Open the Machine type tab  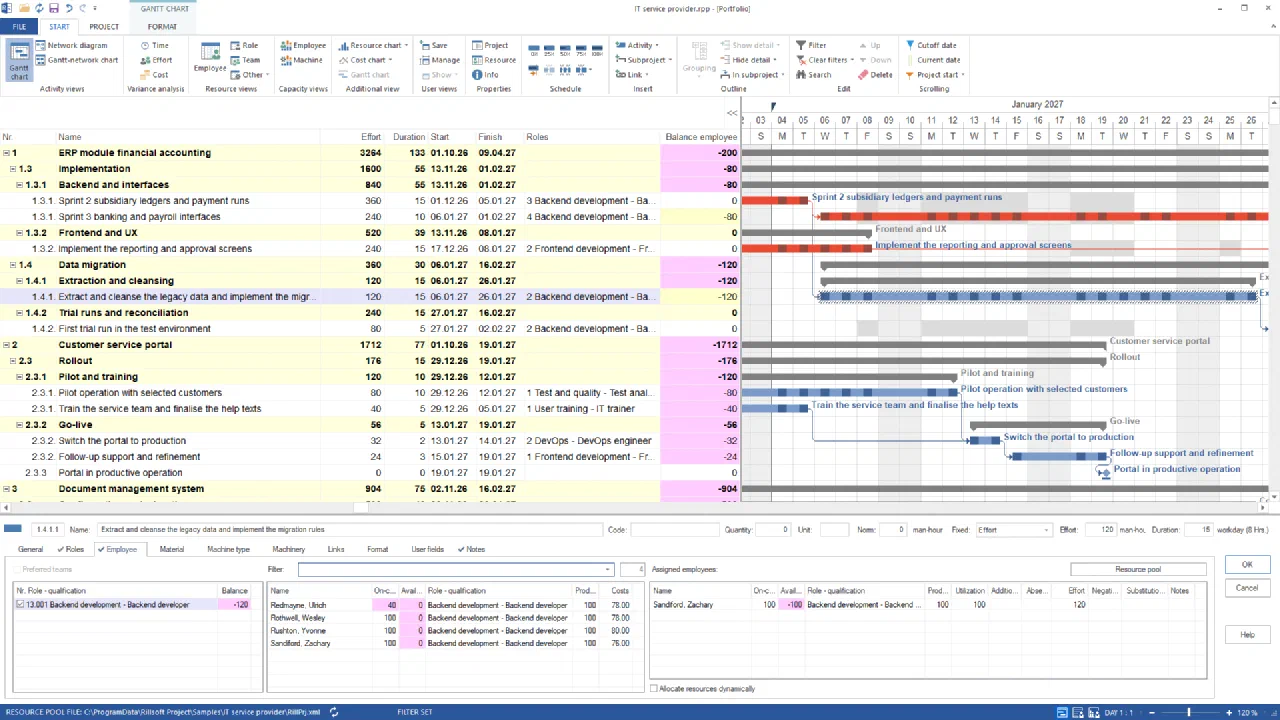(x=228, y=549)
